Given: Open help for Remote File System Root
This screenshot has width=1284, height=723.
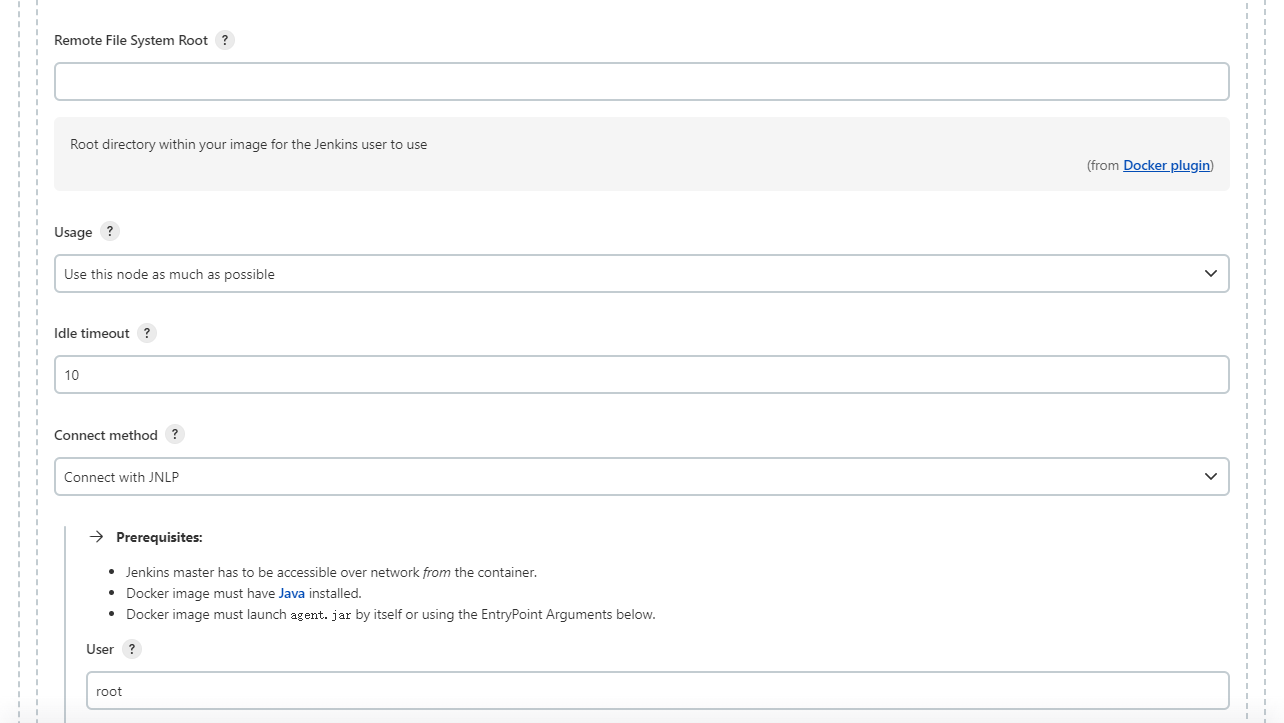Looking at the screenshot, I should tap(225, 40).
